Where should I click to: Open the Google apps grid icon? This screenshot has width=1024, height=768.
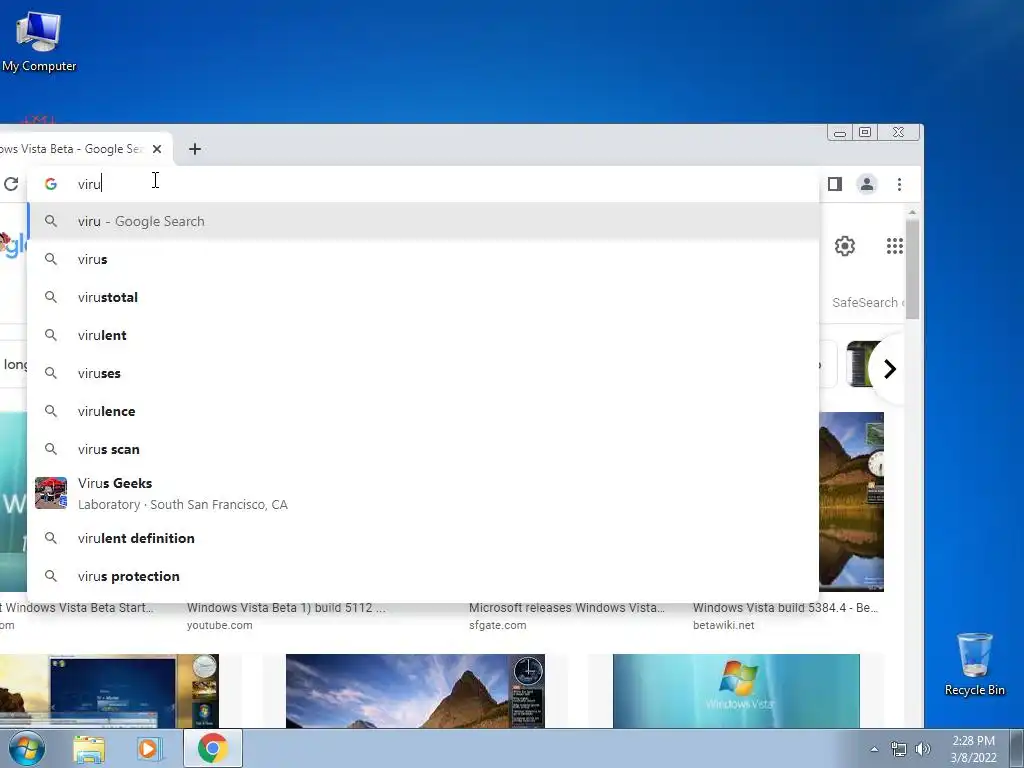click(x=895, y=246)
